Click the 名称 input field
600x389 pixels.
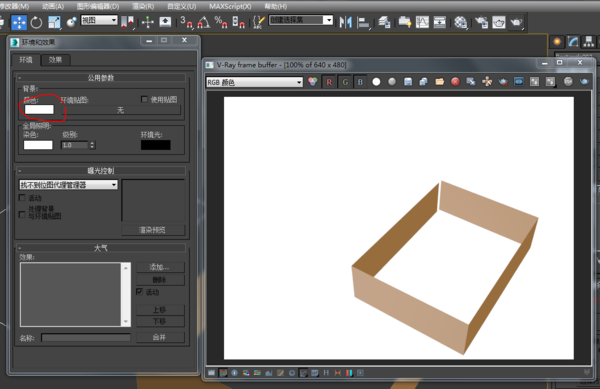tap(86, 337)
